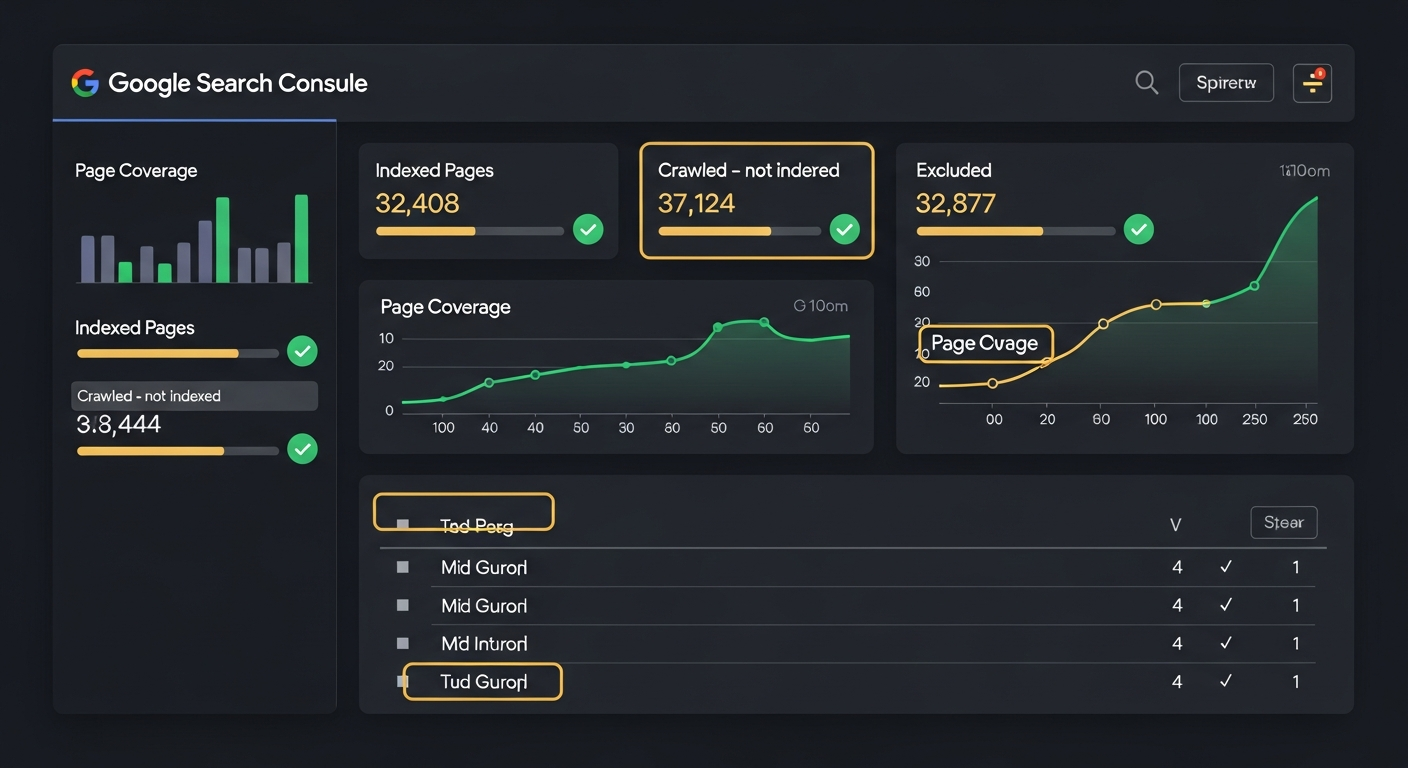
Task: Click the green check beside sidebar Indexed Pages bar
Action: coord(302,351)
